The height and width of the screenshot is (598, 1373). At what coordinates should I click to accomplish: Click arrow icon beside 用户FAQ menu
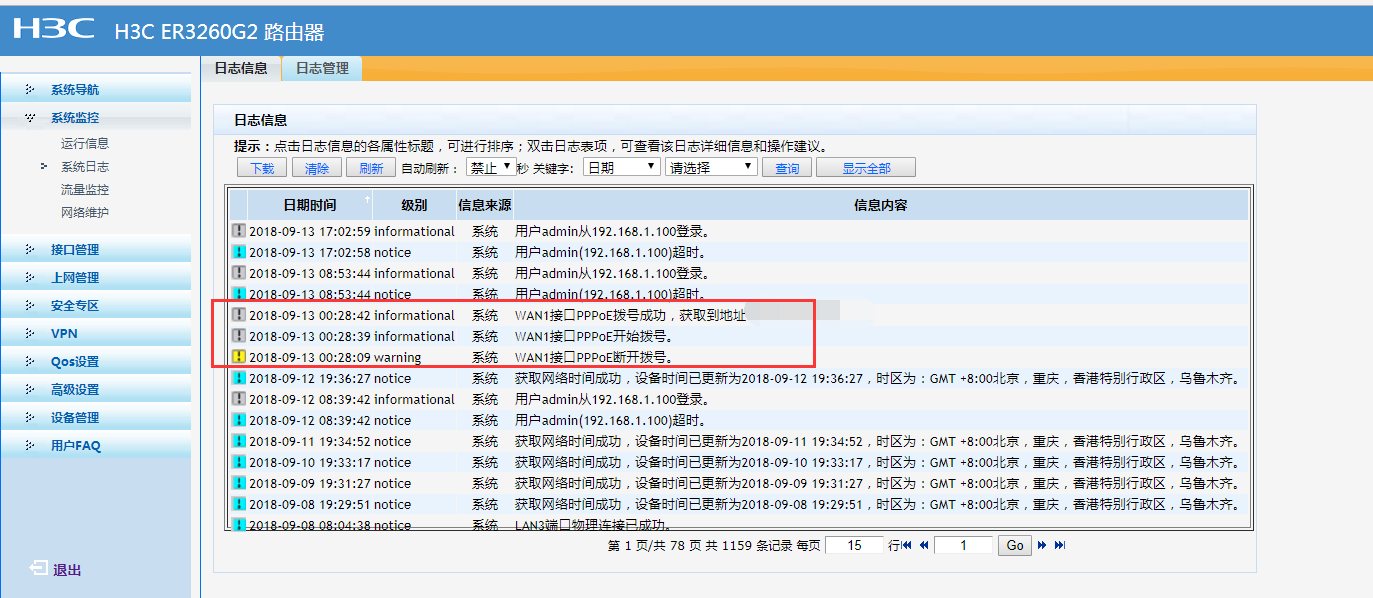pyautogui.click(x=30, y=445)
